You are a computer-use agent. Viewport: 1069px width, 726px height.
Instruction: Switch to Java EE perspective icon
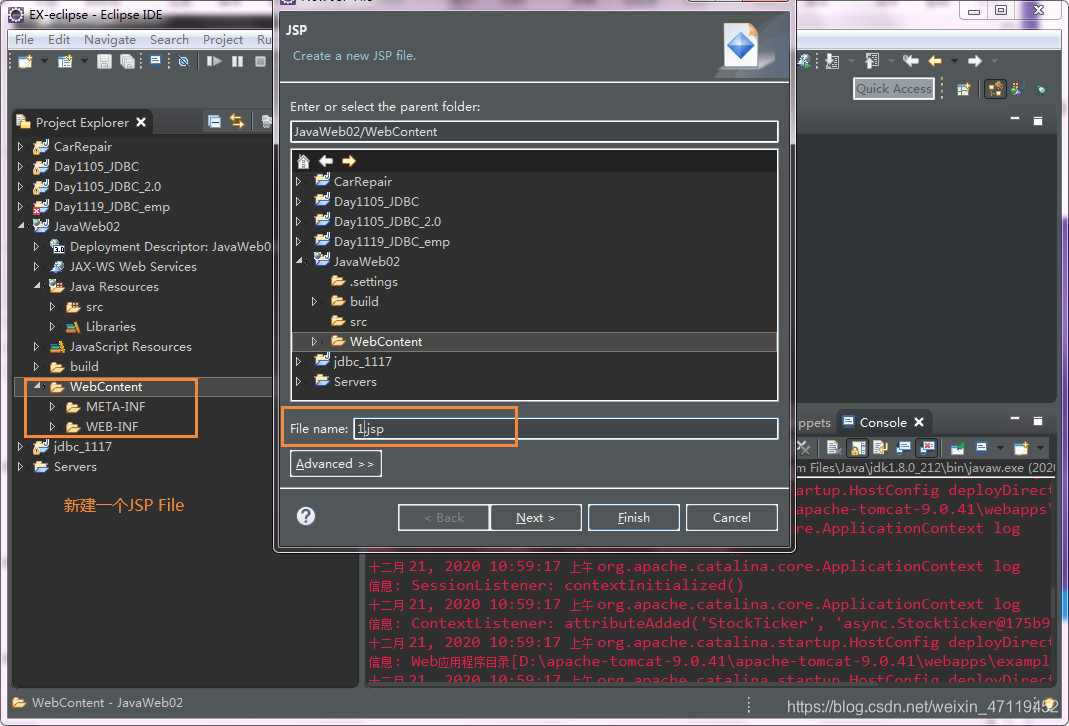(995, 89)
